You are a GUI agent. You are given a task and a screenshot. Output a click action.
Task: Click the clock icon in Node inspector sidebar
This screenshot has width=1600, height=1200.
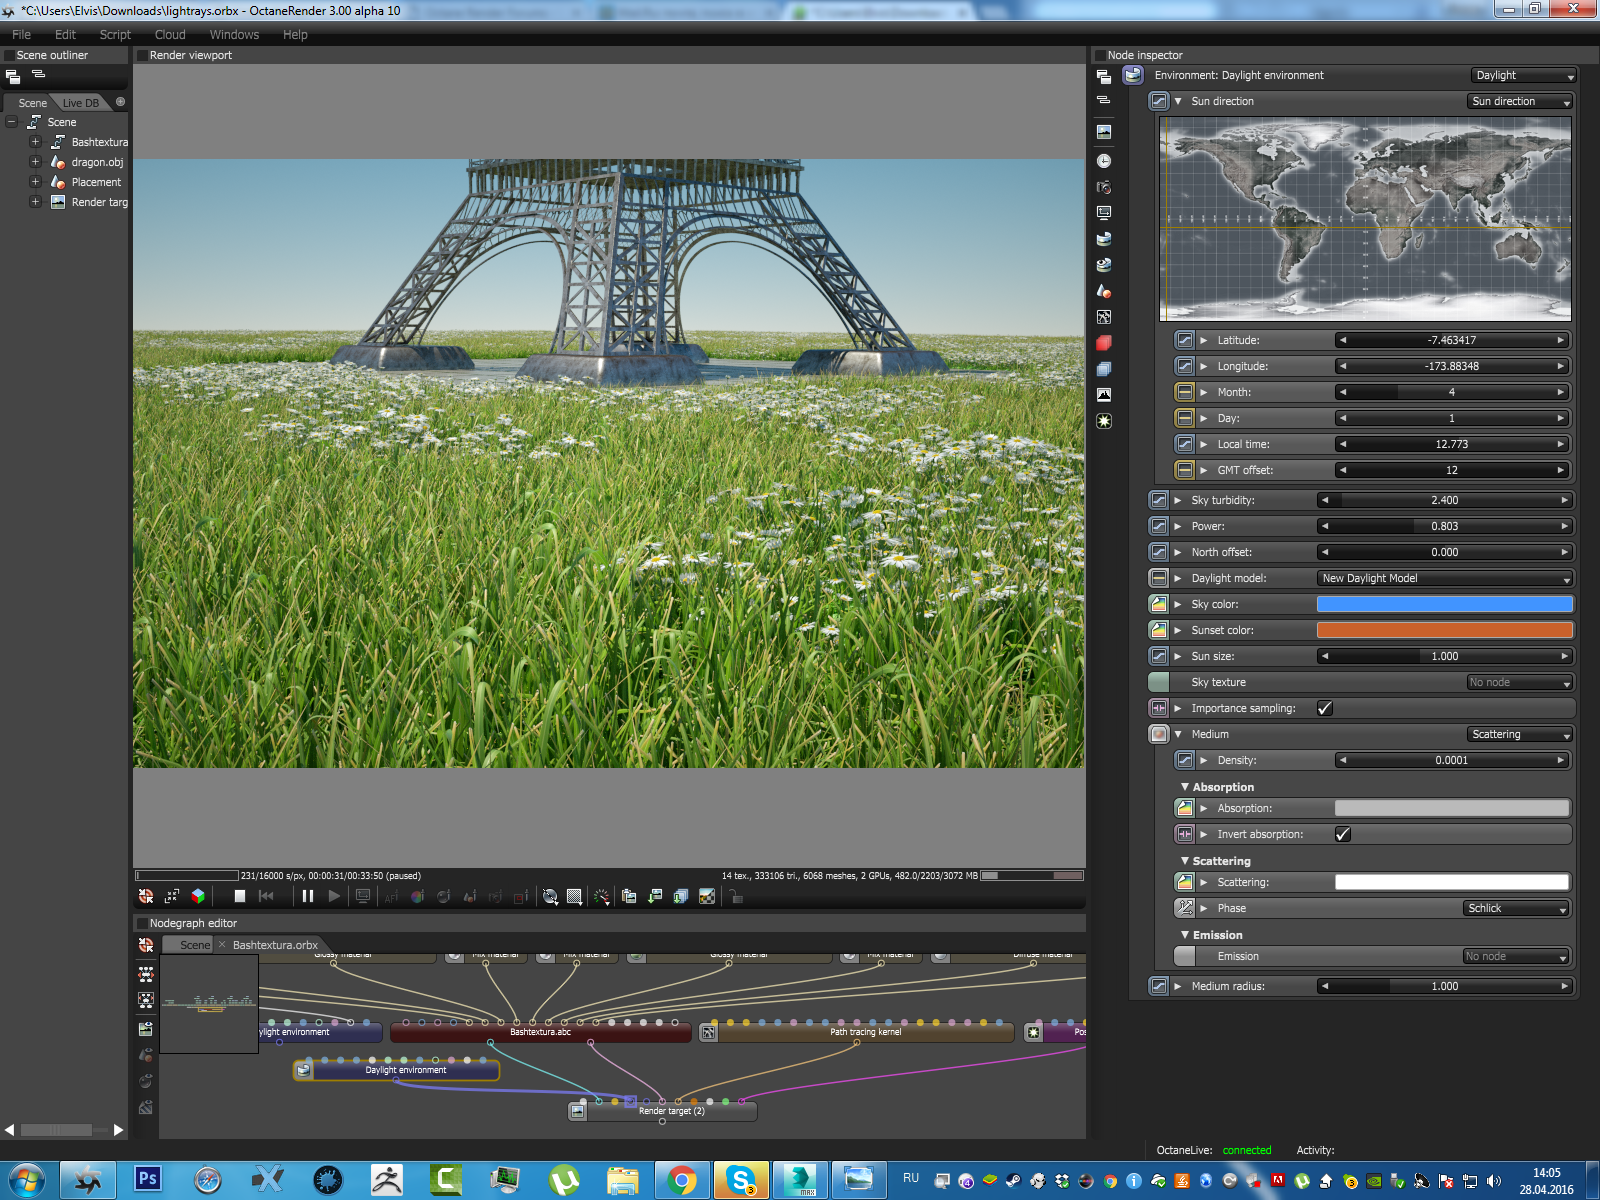click(x=1104, y=161)
